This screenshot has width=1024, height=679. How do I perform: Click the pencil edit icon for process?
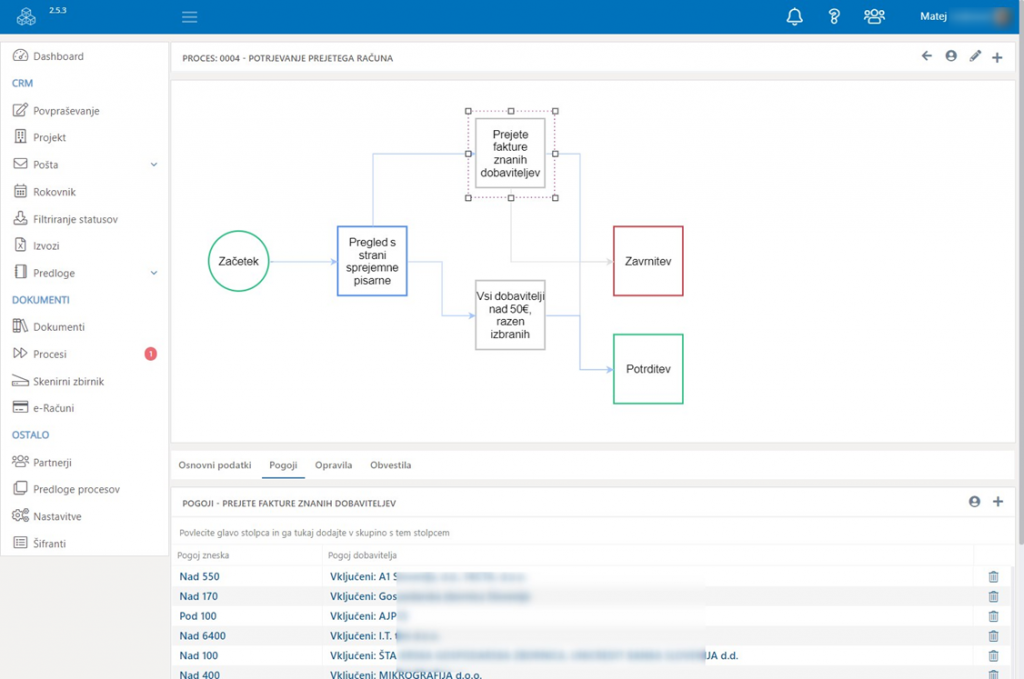(975, 57)
